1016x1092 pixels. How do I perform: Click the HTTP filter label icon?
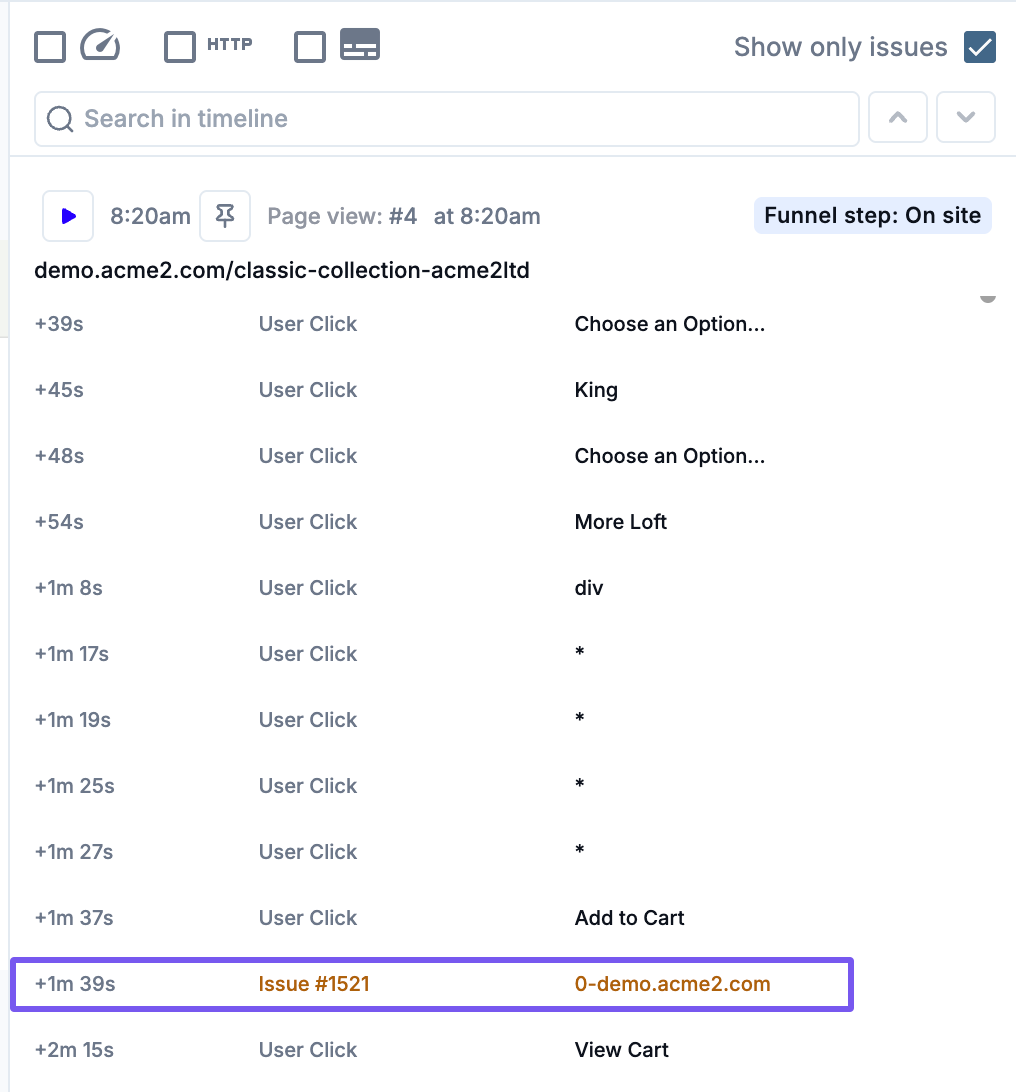pyautogui.click(x=229, y=45)
